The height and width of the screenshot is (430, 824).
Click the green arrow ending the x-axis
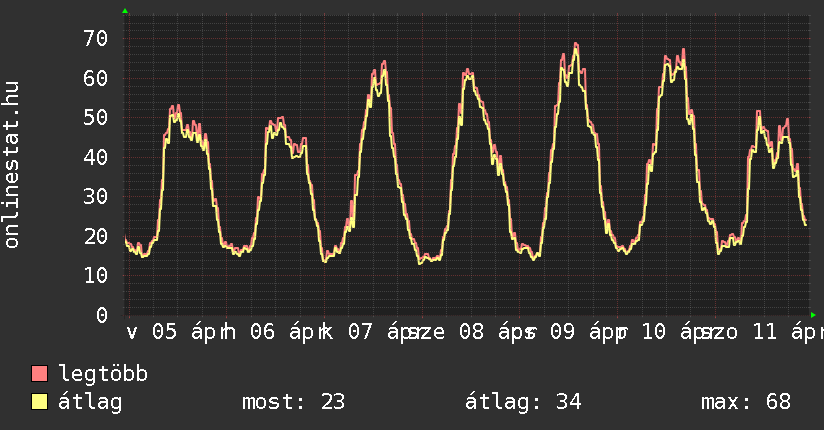coord(814,315)
